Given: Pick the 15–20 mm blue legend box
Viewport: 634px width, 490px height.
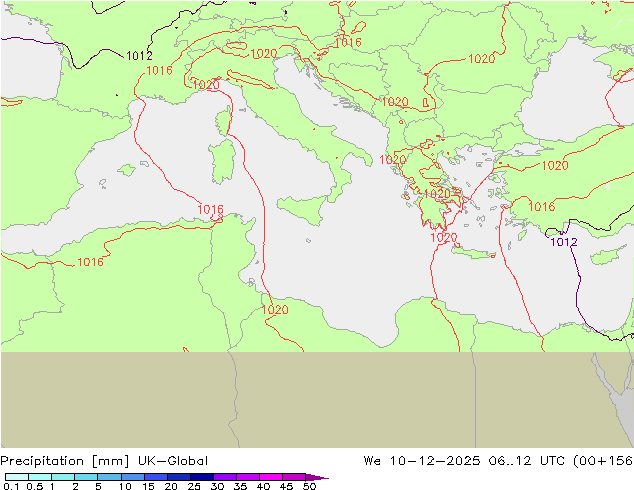Looking at the screenshot, I should tap(155, 477).
